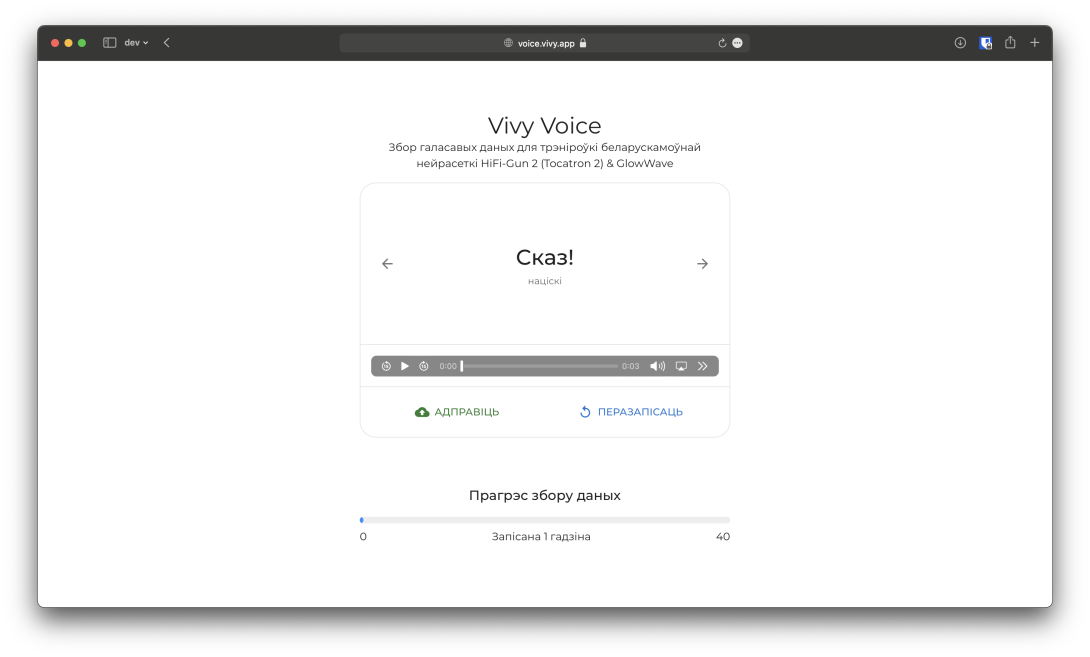Open the blue extension icon in toolbar
1090x657 pixels.
point(986,43)
